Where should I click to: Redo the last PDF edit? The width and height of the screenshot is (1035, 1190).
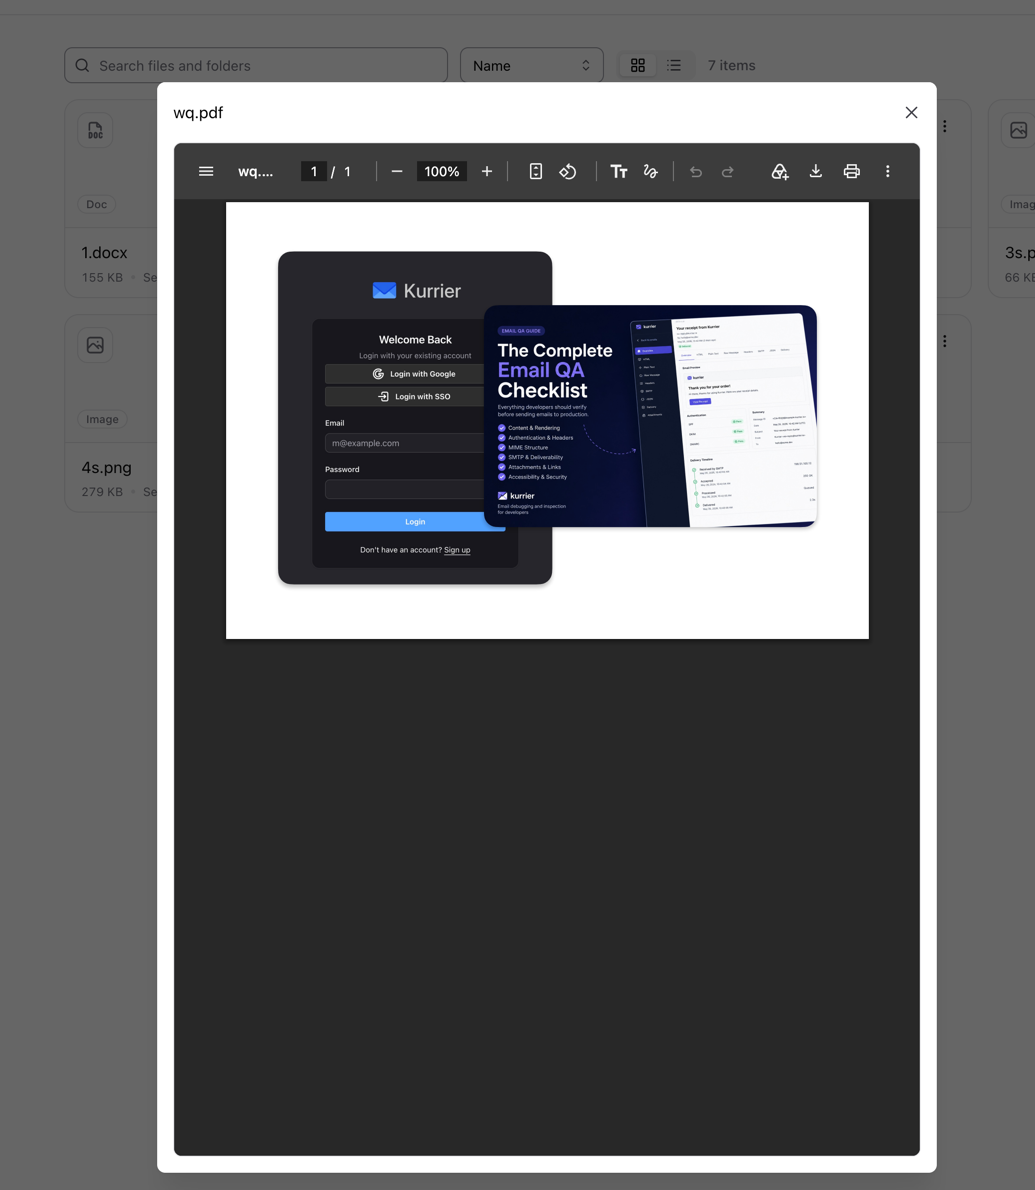click(728, 172)
